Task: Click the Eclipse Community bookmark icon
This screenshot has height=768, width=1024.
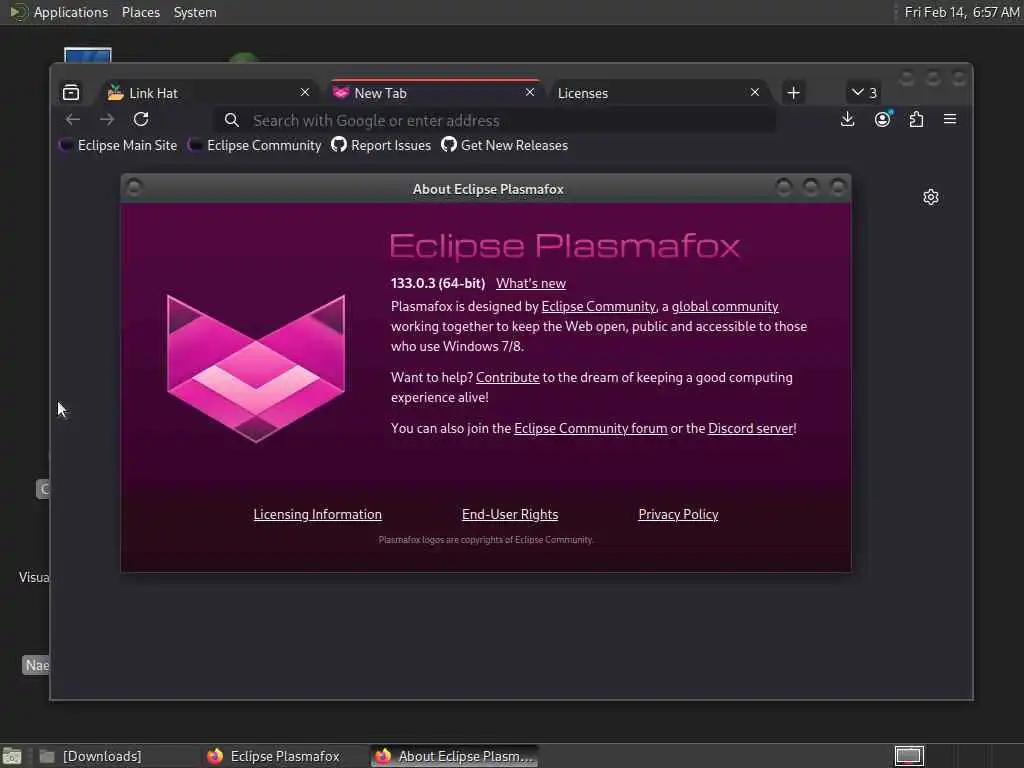Action: pyautogui.click(x=195, y=145)
